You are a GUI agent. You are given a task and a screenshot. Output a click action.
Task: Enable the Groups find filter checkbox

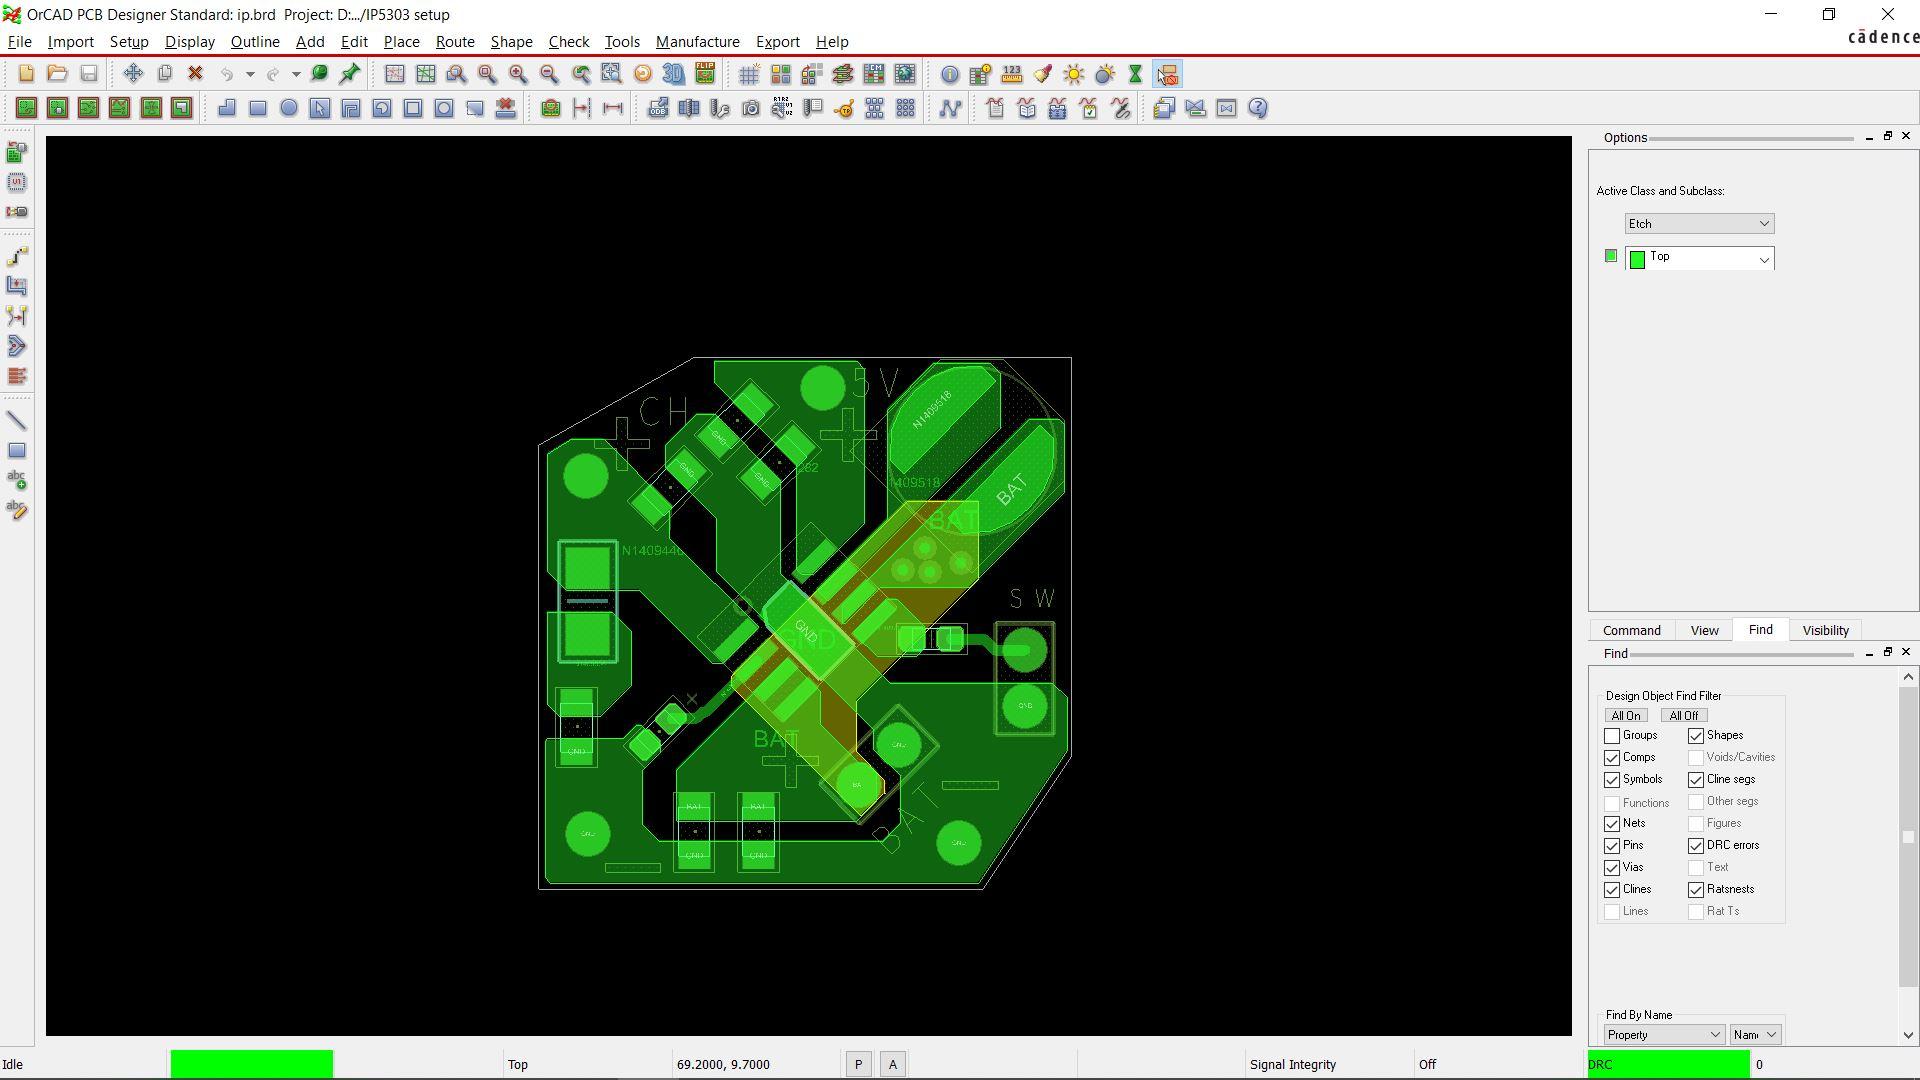tap(1612, 736)
